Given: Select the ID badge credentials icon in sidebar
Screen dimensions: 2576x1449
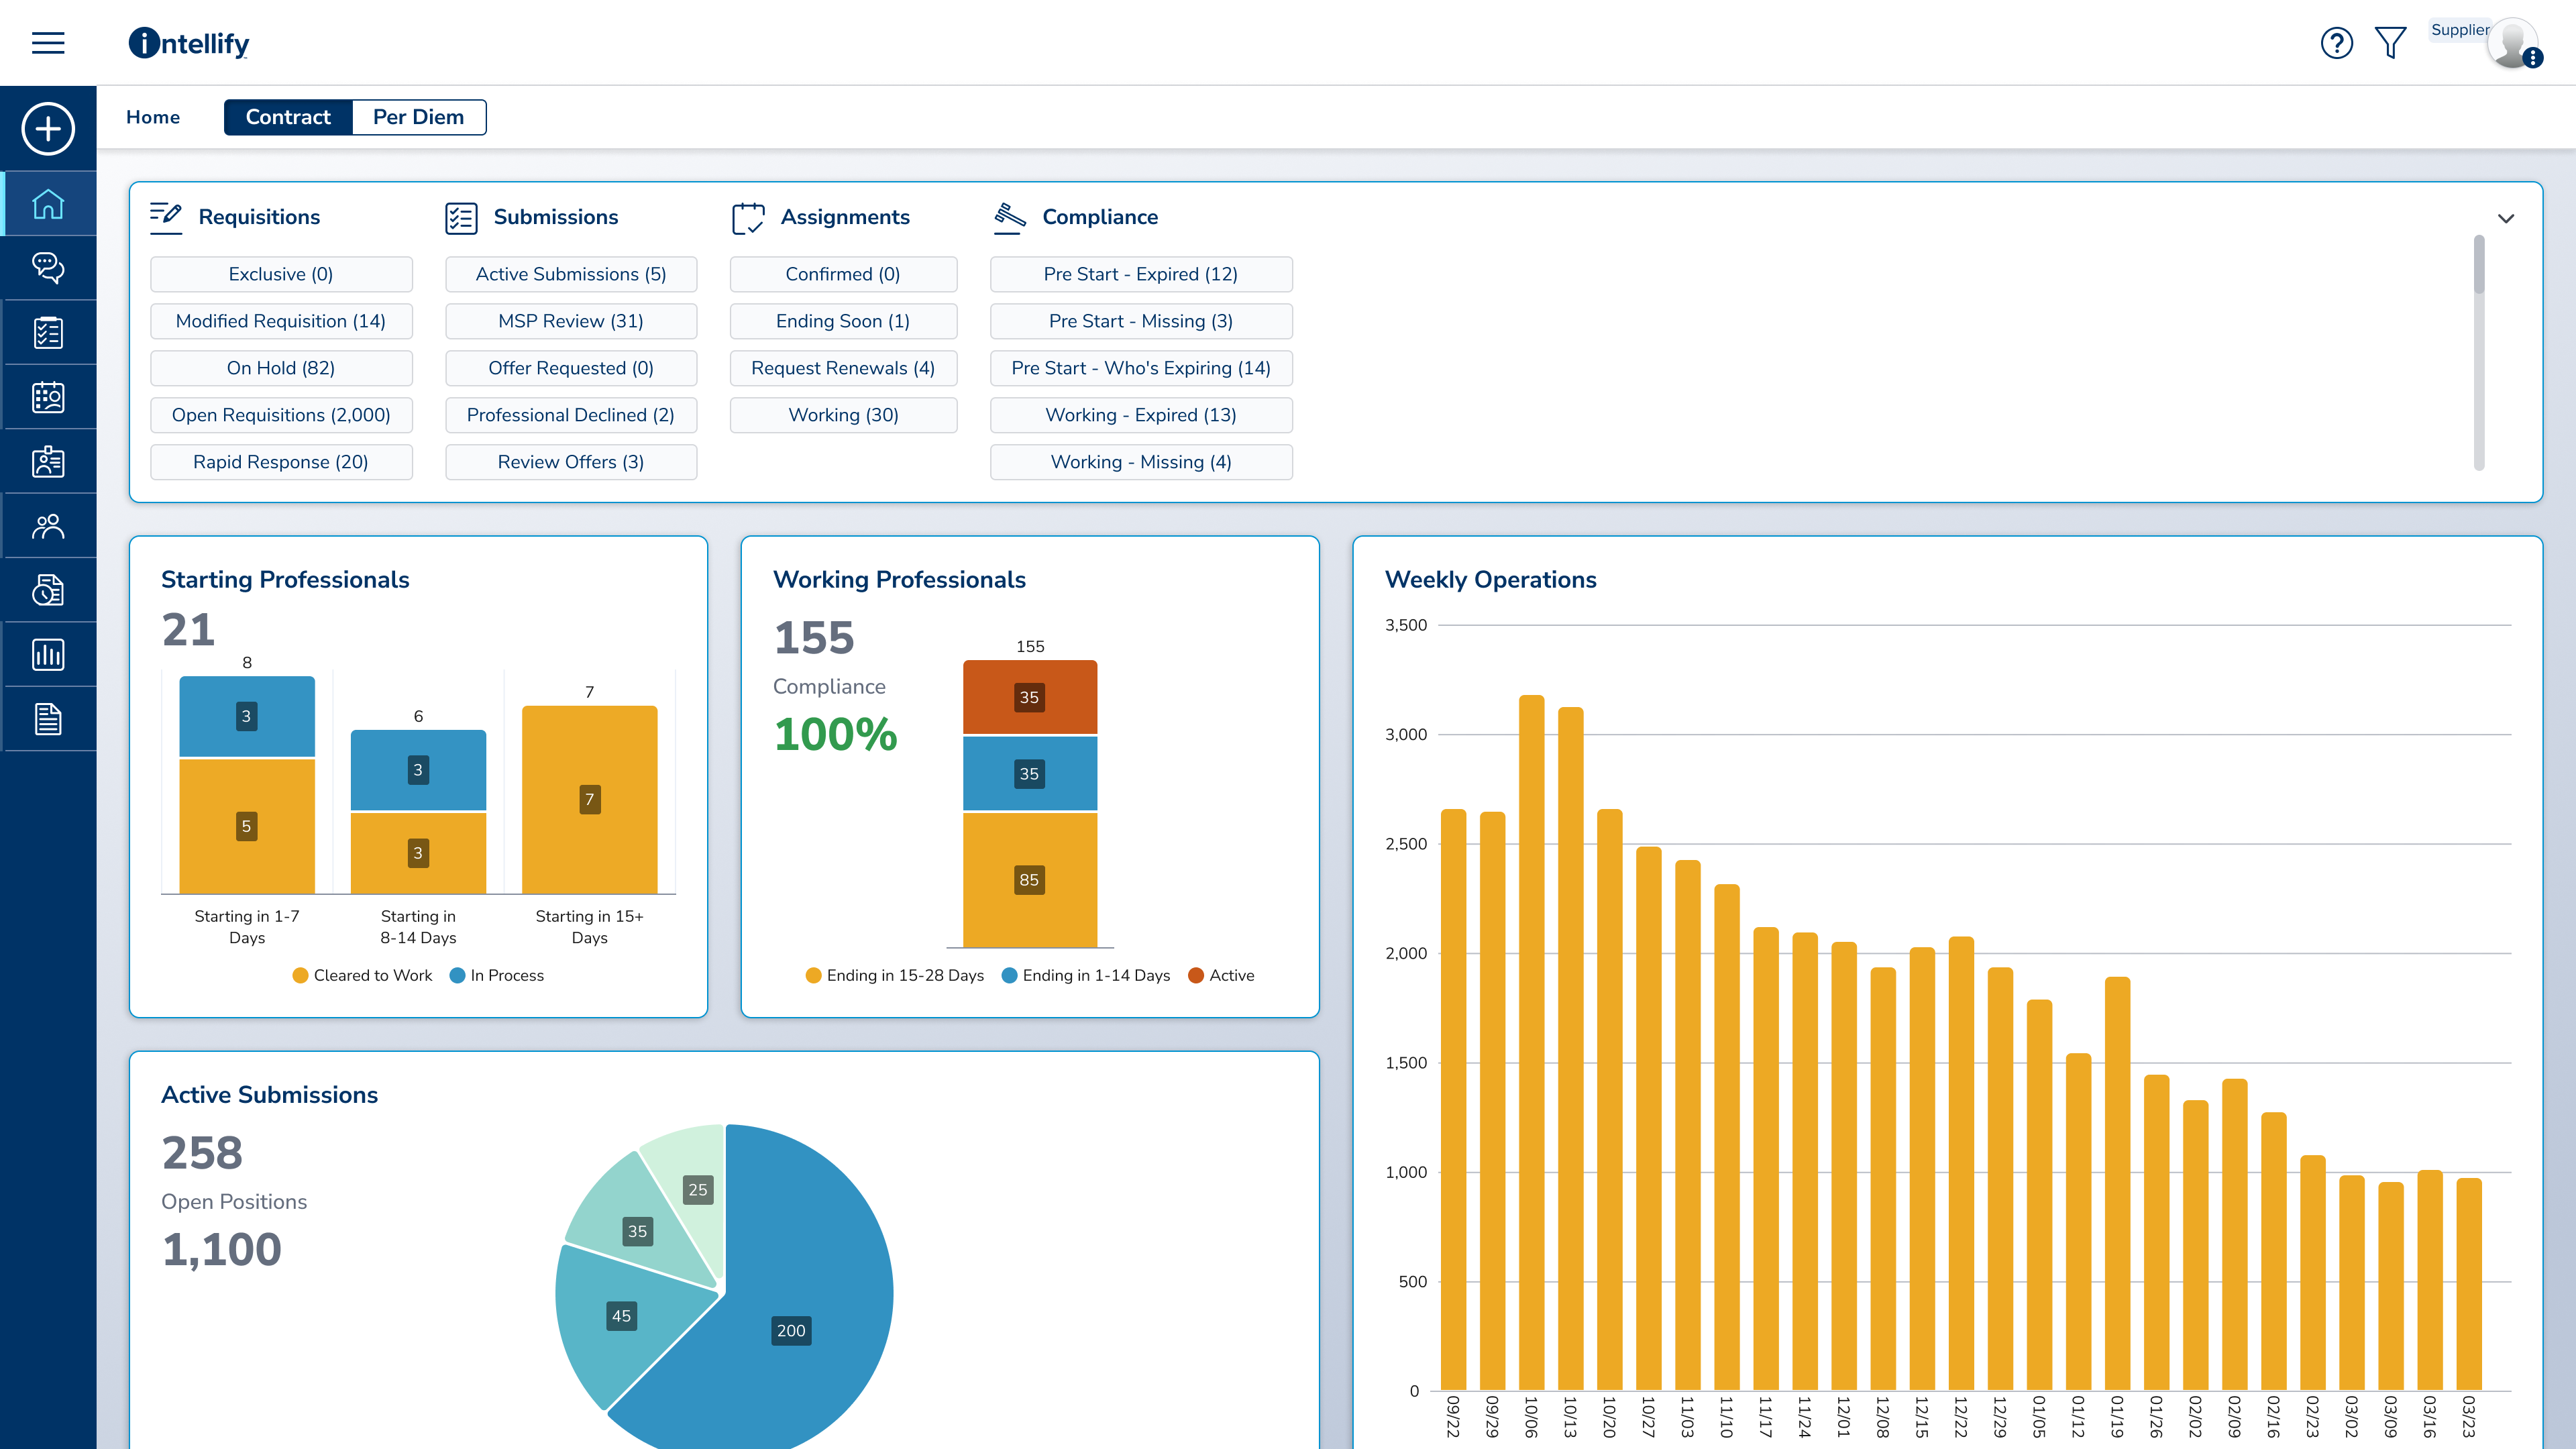Looking at the screenshot, I should pyautogui.click(x=47, y=461).
